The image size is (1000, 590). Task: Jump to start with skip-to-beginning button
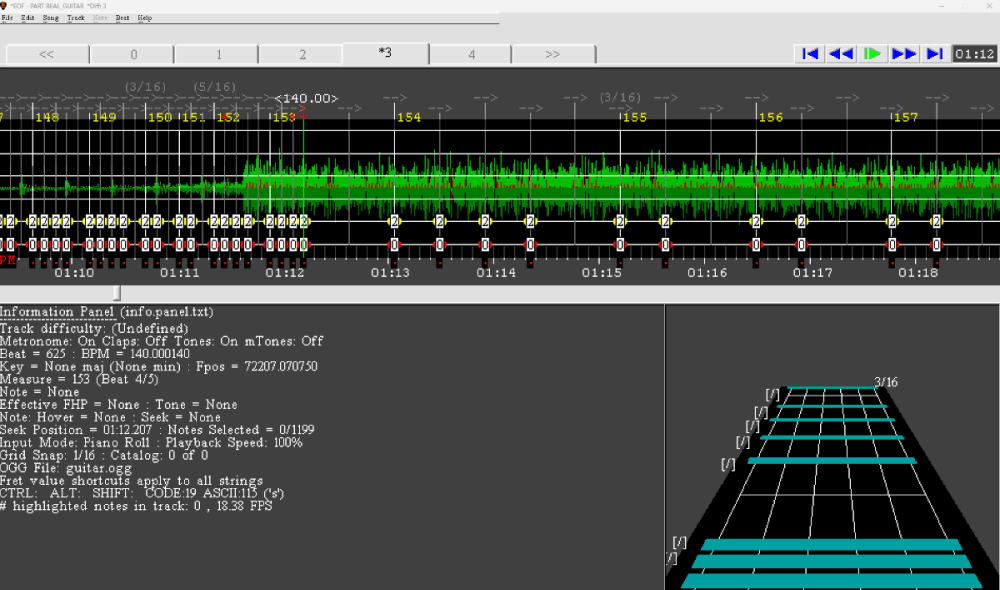(811, 54)
